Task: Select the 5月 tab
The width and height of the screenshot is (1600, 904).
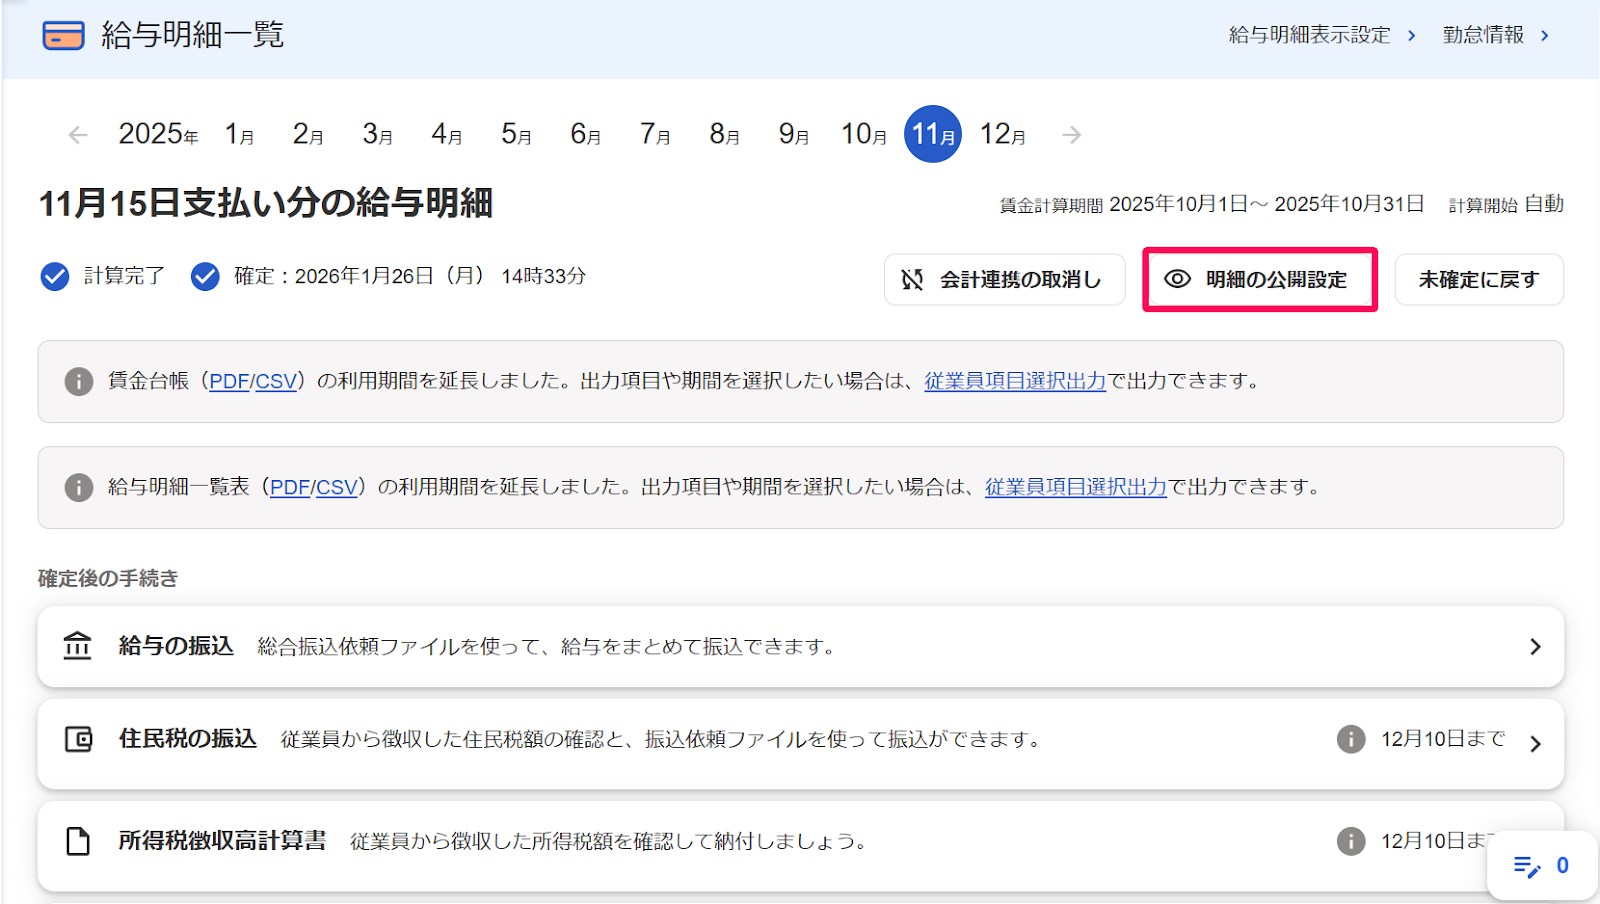Action: coord(516,134)
